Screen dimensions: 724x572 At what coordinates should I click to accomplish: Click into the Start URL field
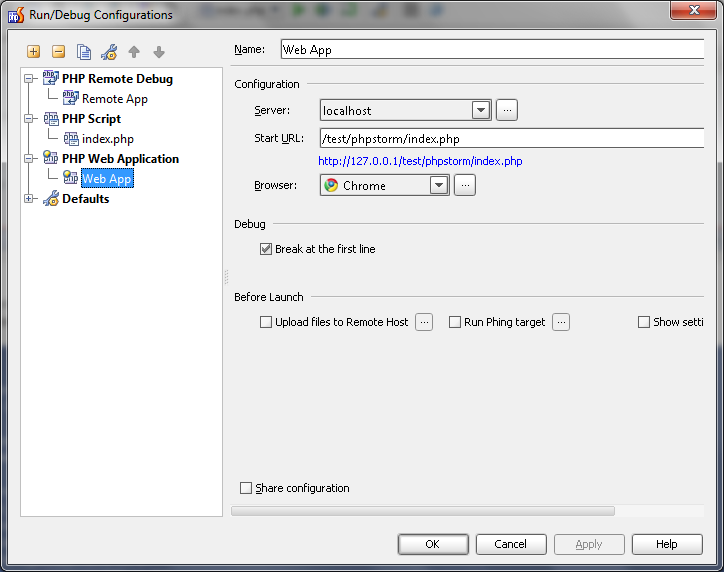(x=512, y=138)
